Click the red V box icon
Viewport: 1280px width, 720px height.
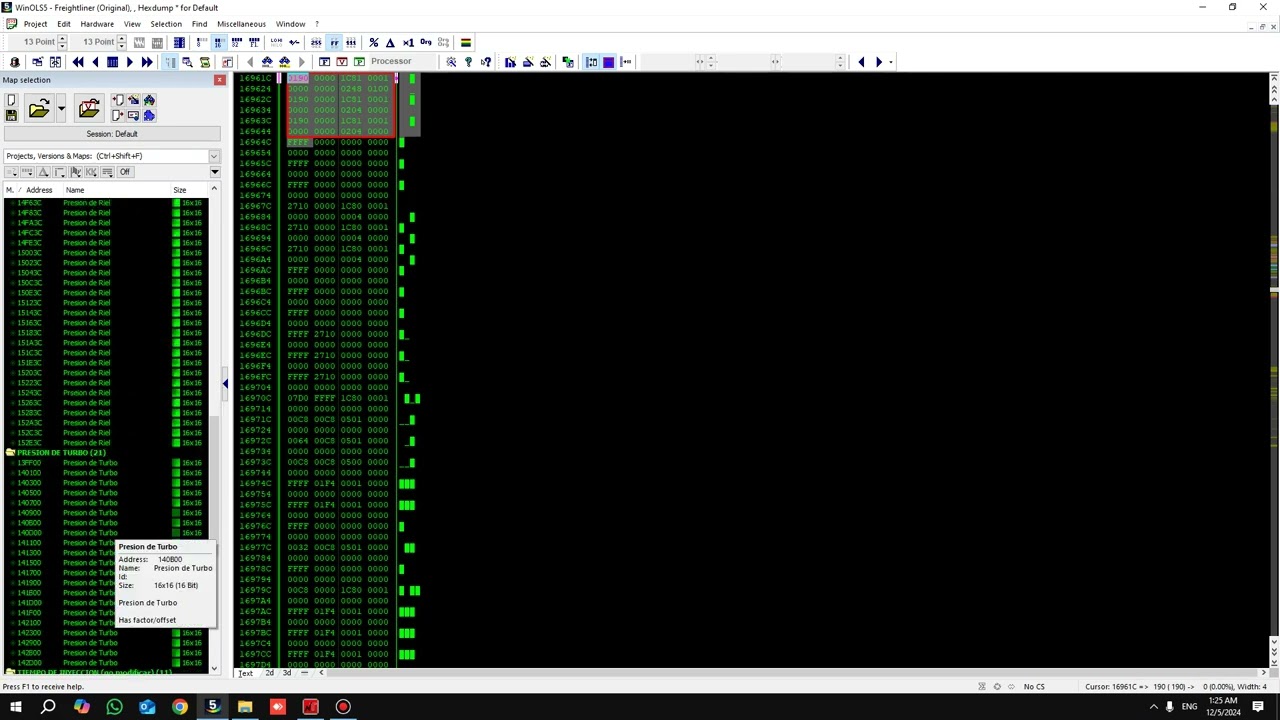[x=341, y=62]
